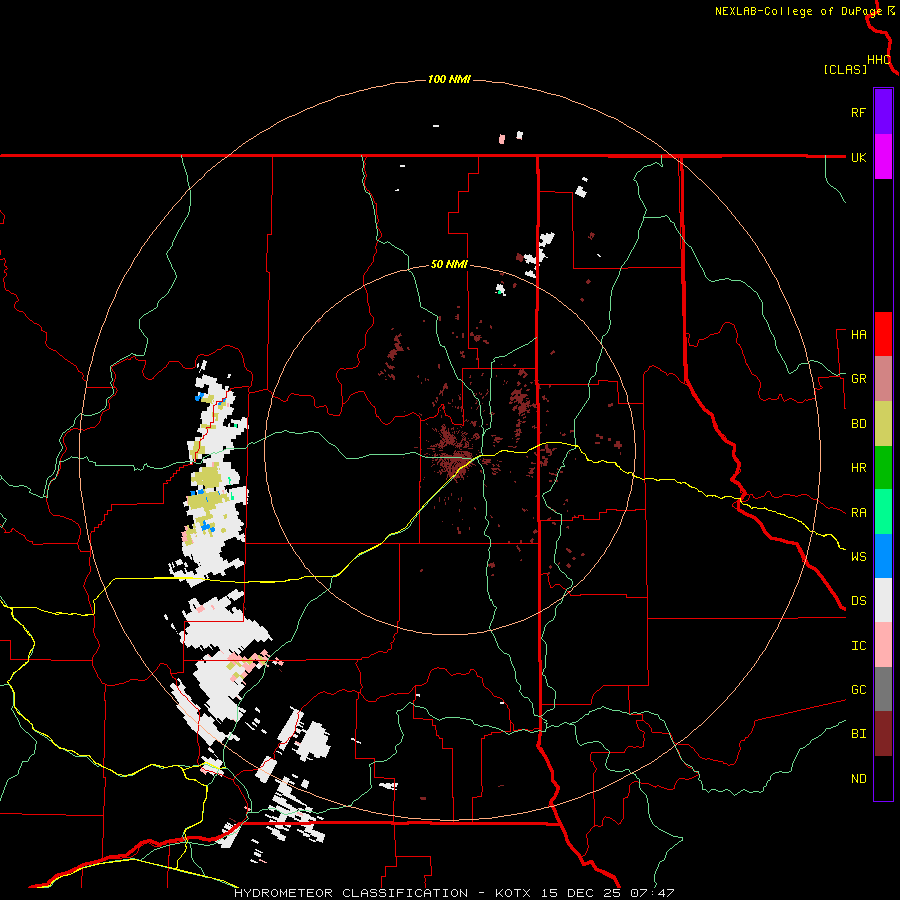900x900 pixels.
Task: Click the "100 NMI" range ring label
Action: (x=449, y=79)
